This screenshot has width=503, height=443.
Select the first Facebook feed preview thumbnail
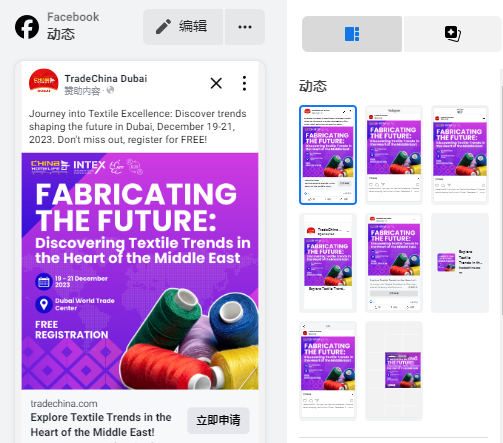tap(328, 155)
